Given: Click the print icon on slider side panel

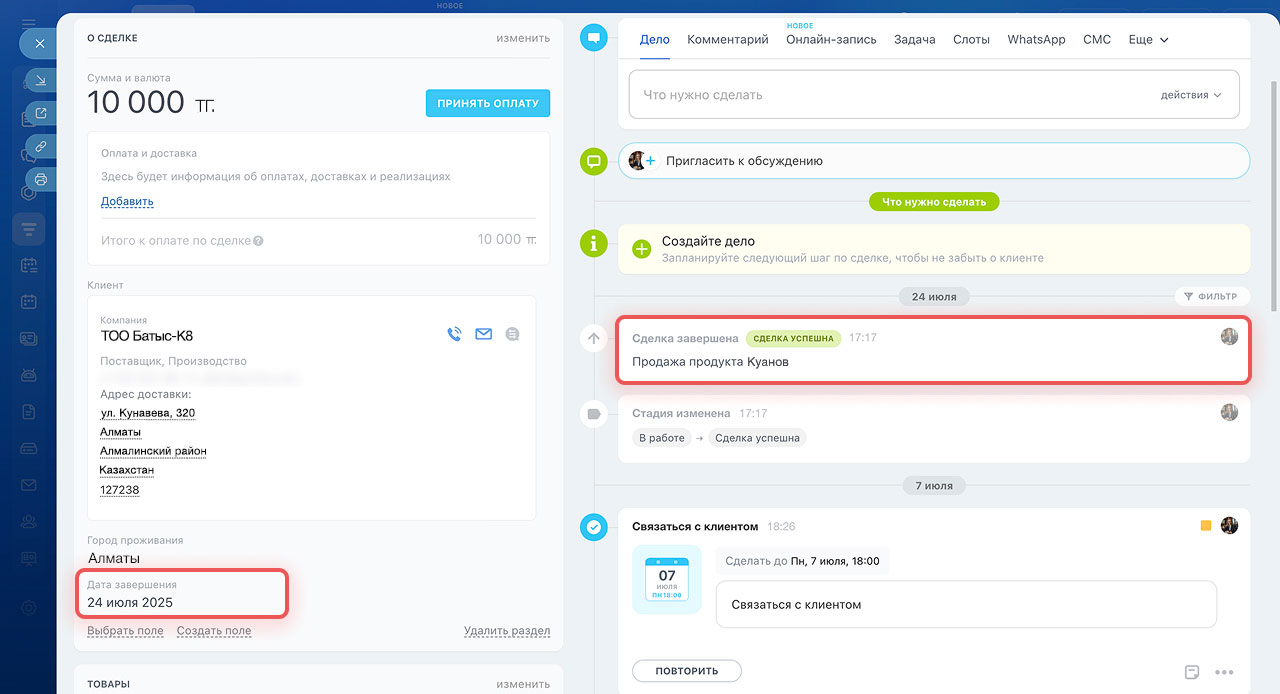Looking at the screenshot, I should pos(41,179).
